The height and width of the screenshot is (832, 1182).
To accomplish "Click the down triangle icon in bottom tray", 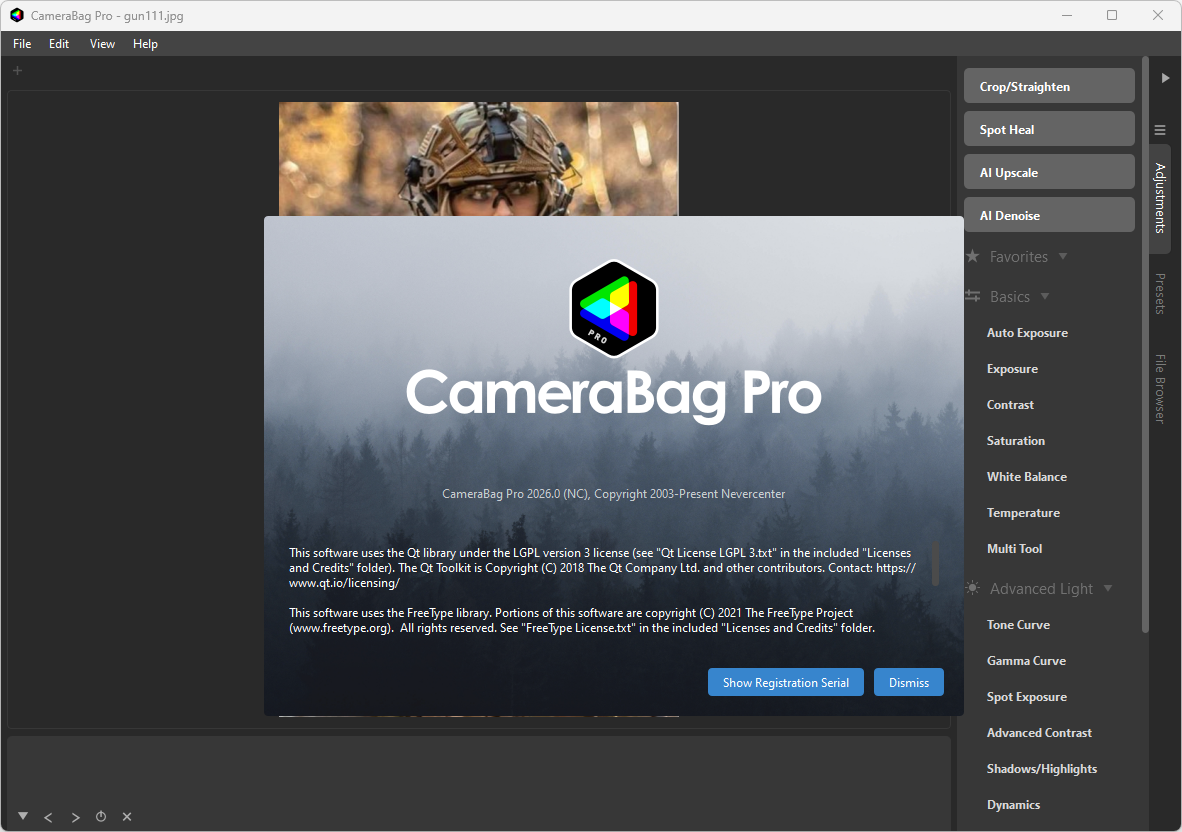I will tap(23, 816).
